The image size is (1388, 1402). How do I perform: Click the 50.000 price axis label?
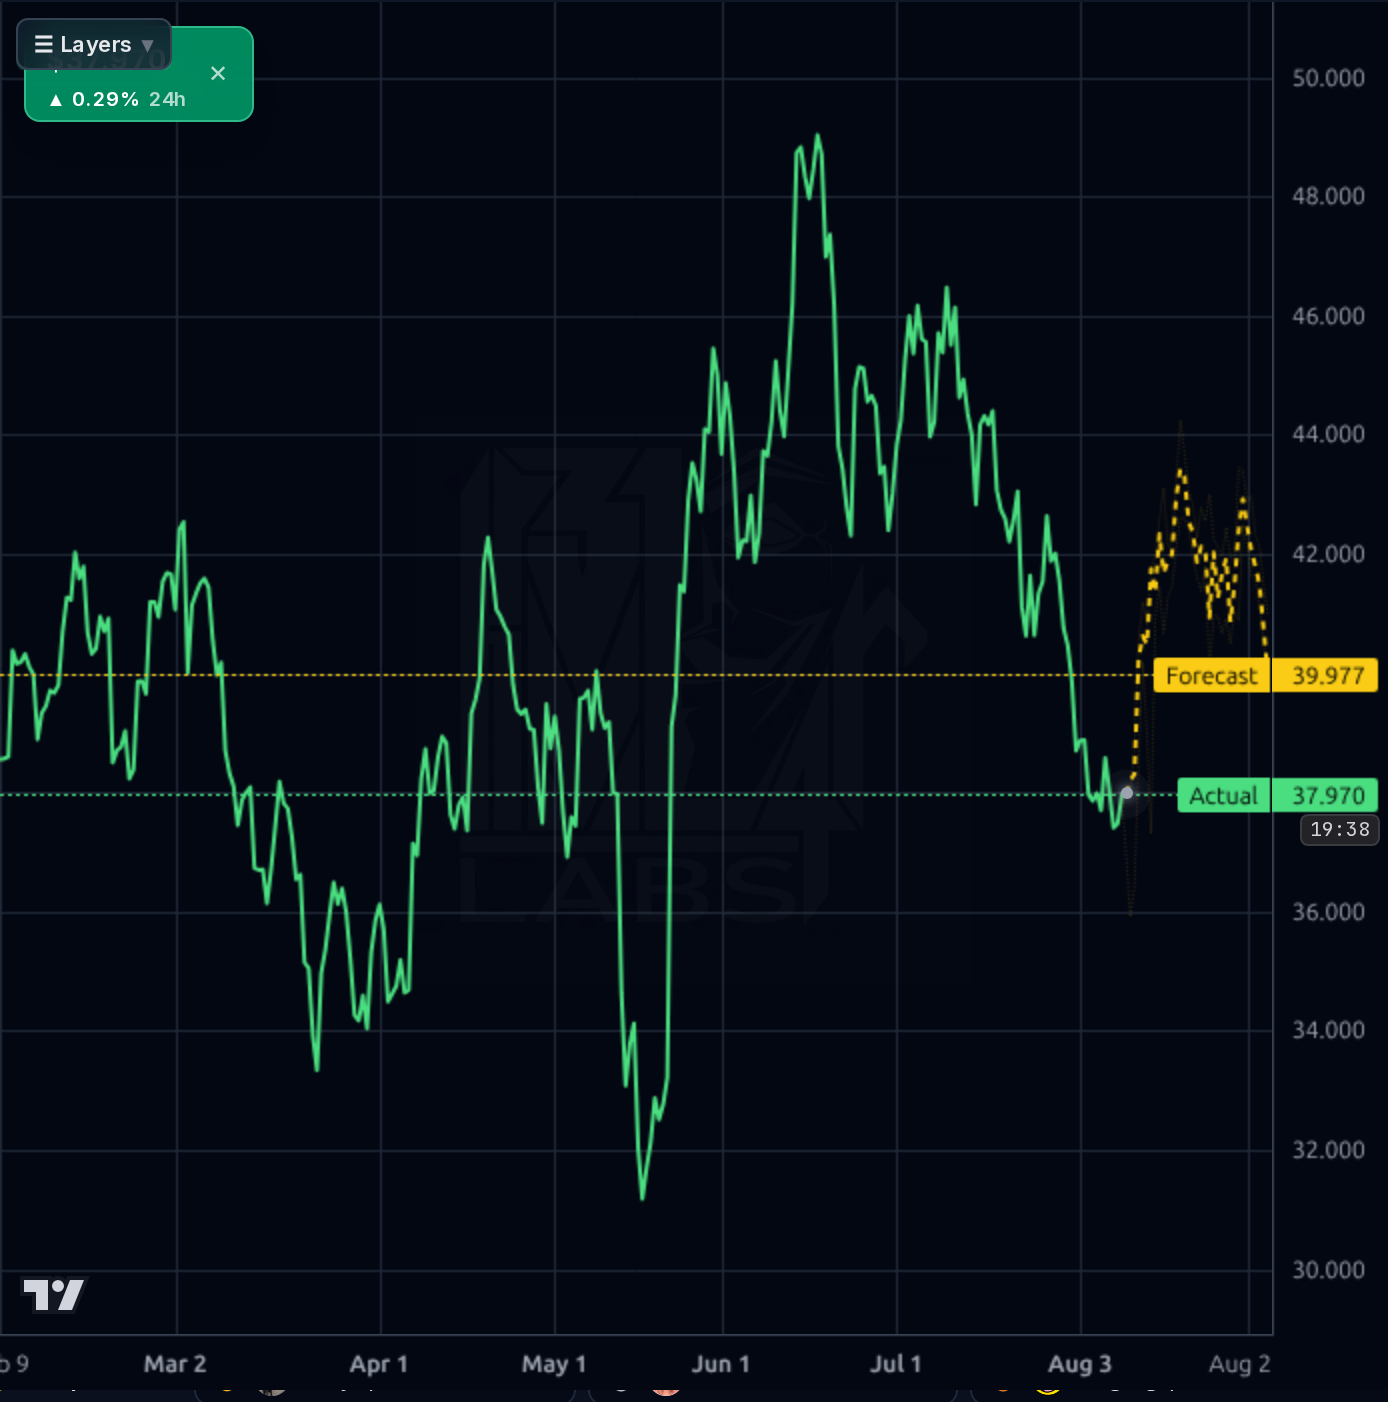[x=1328, y=78]
